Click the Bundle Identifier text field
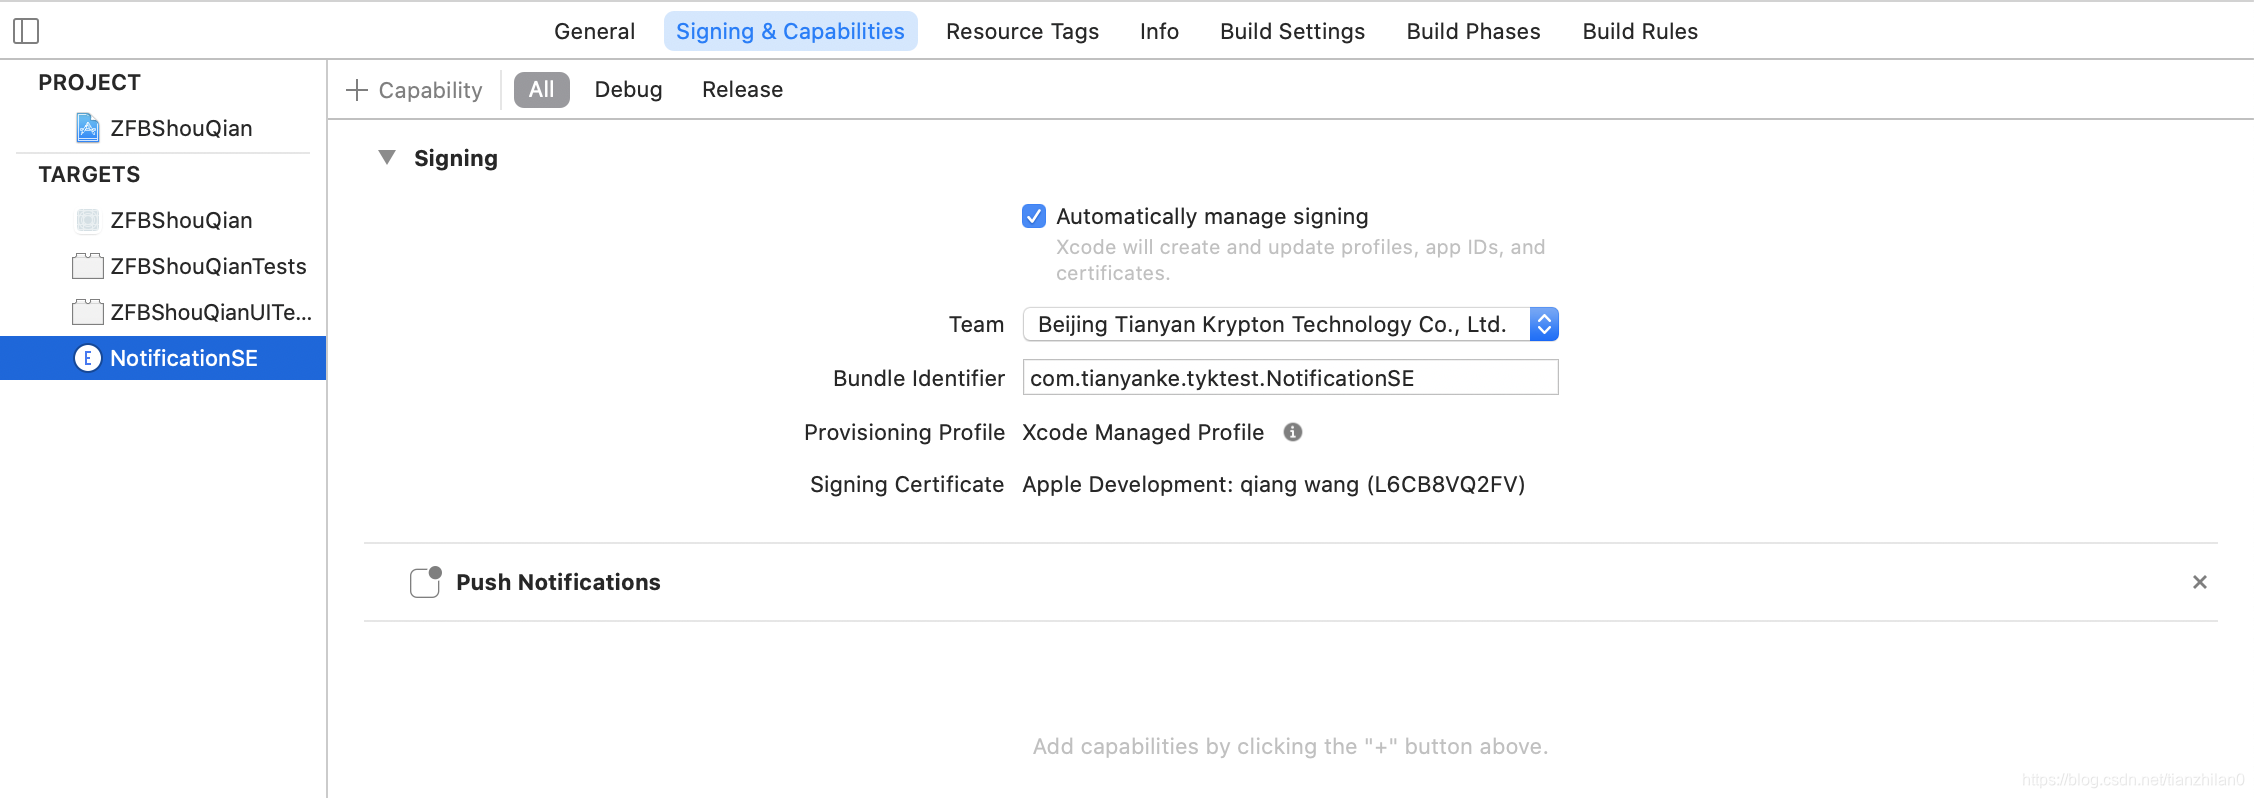2254x798 pixels. click(x=1290, y=378)
